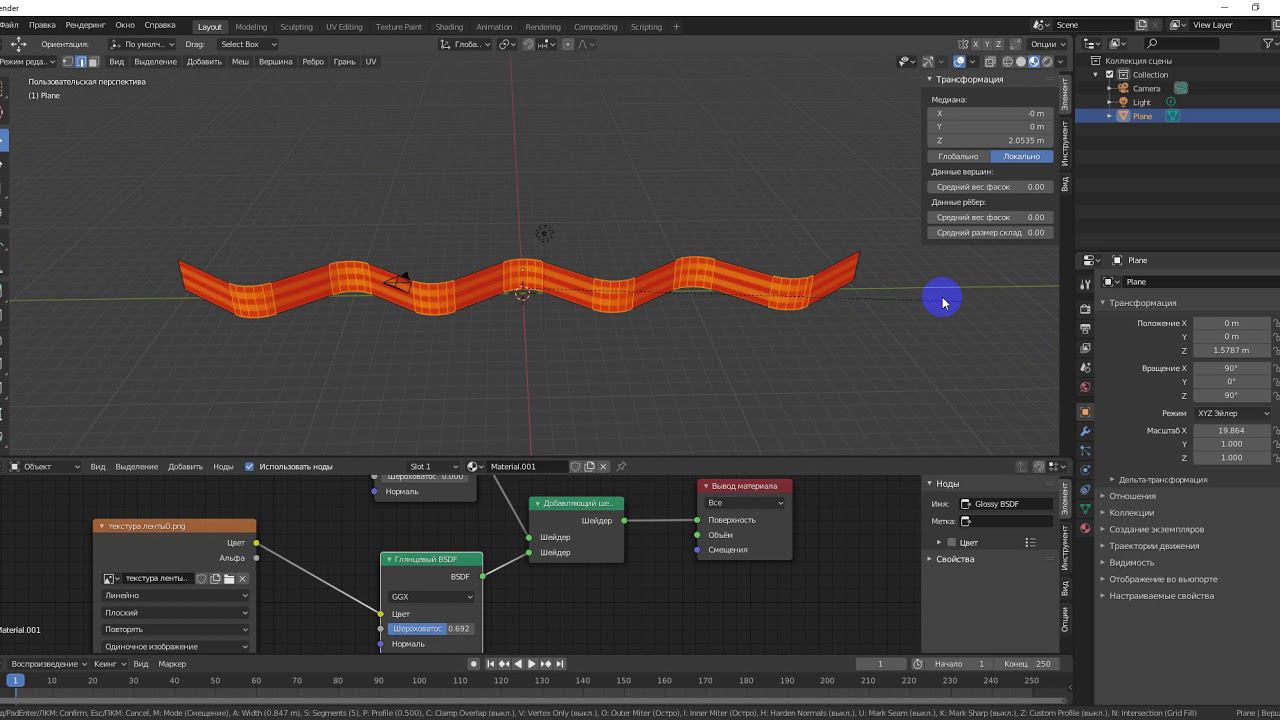1280x720 pixels.
Task: Uncheck the Collection visibility checkbox
Action: (1109, 75)
